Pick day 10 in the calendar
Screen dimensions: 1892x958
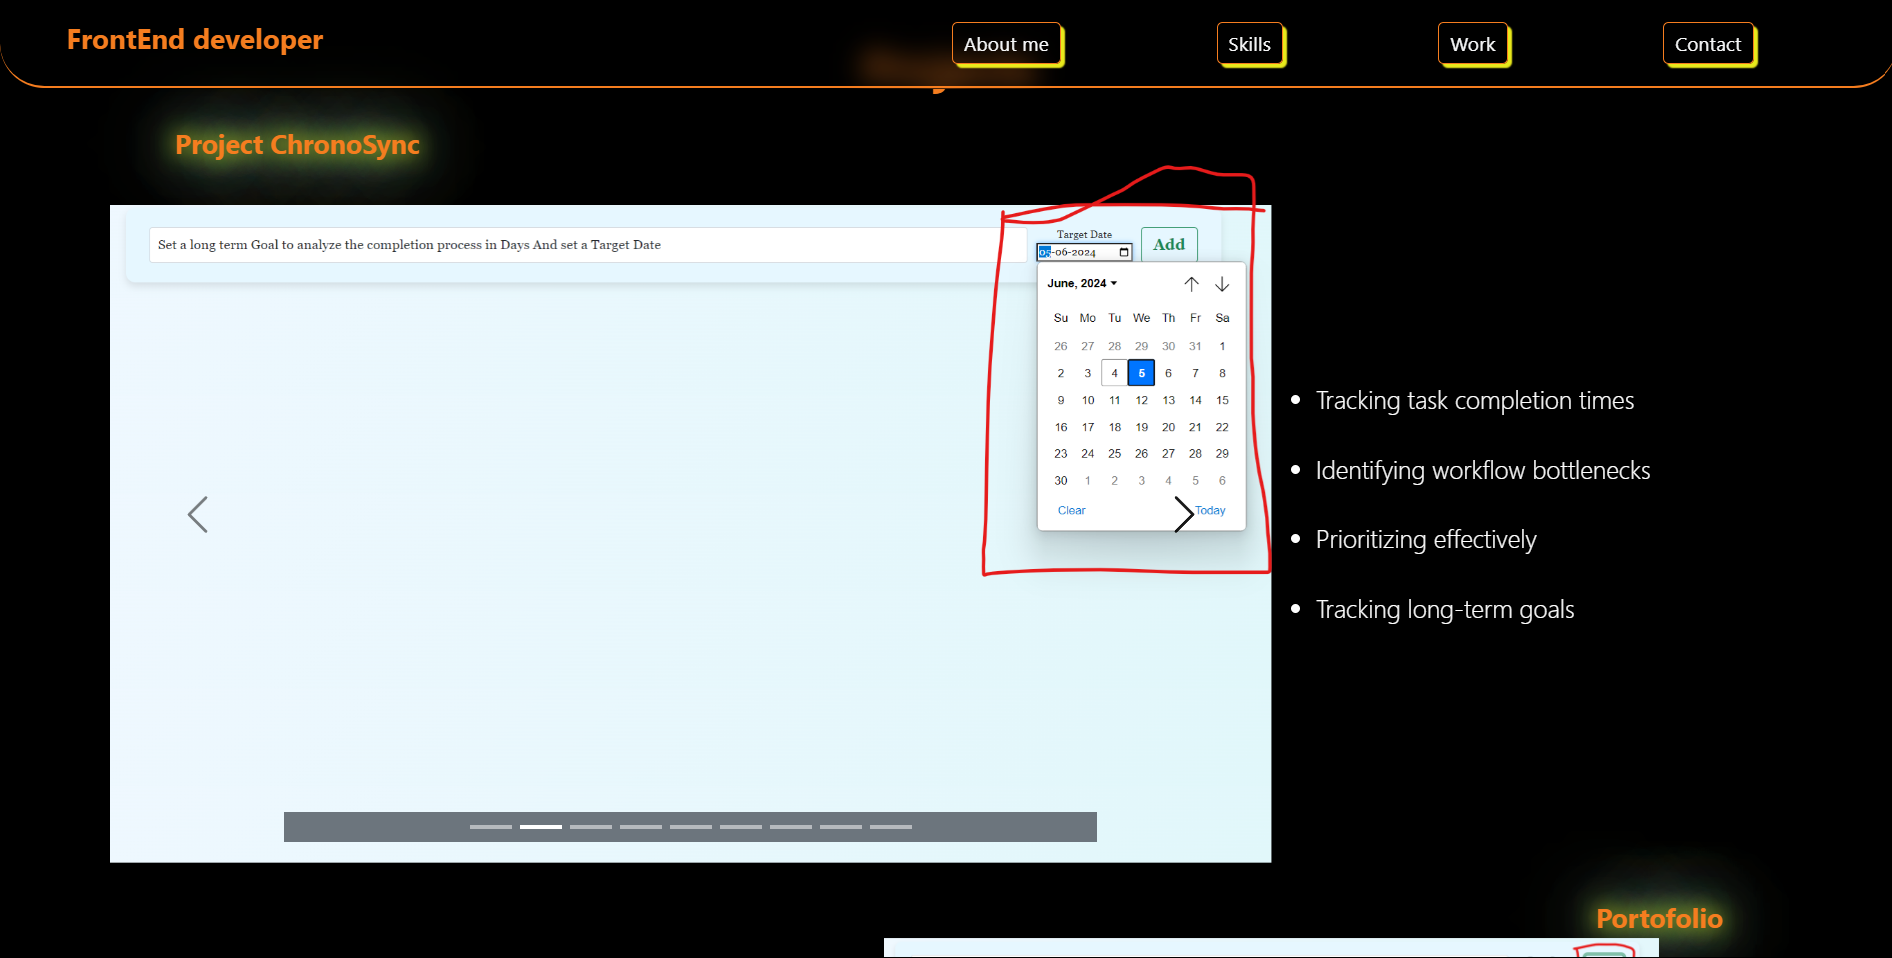point(1088,400)
